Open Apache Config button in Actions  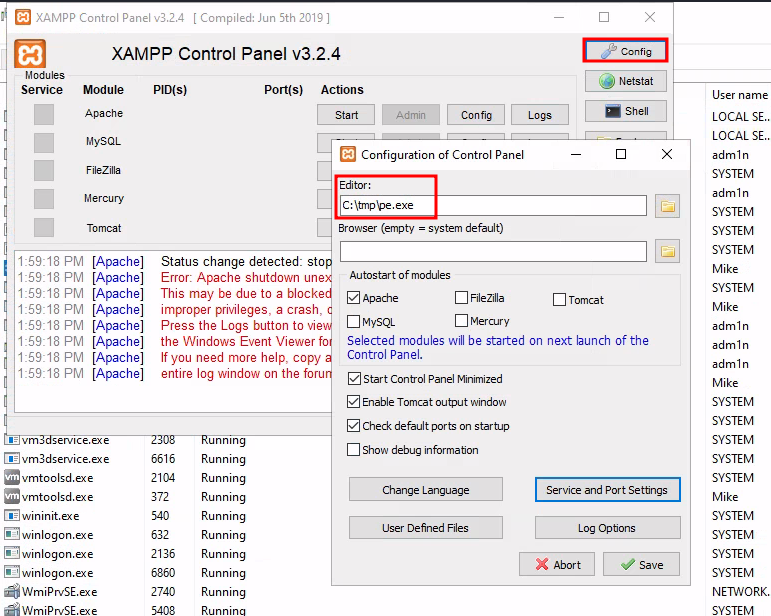tap(476, 115)
